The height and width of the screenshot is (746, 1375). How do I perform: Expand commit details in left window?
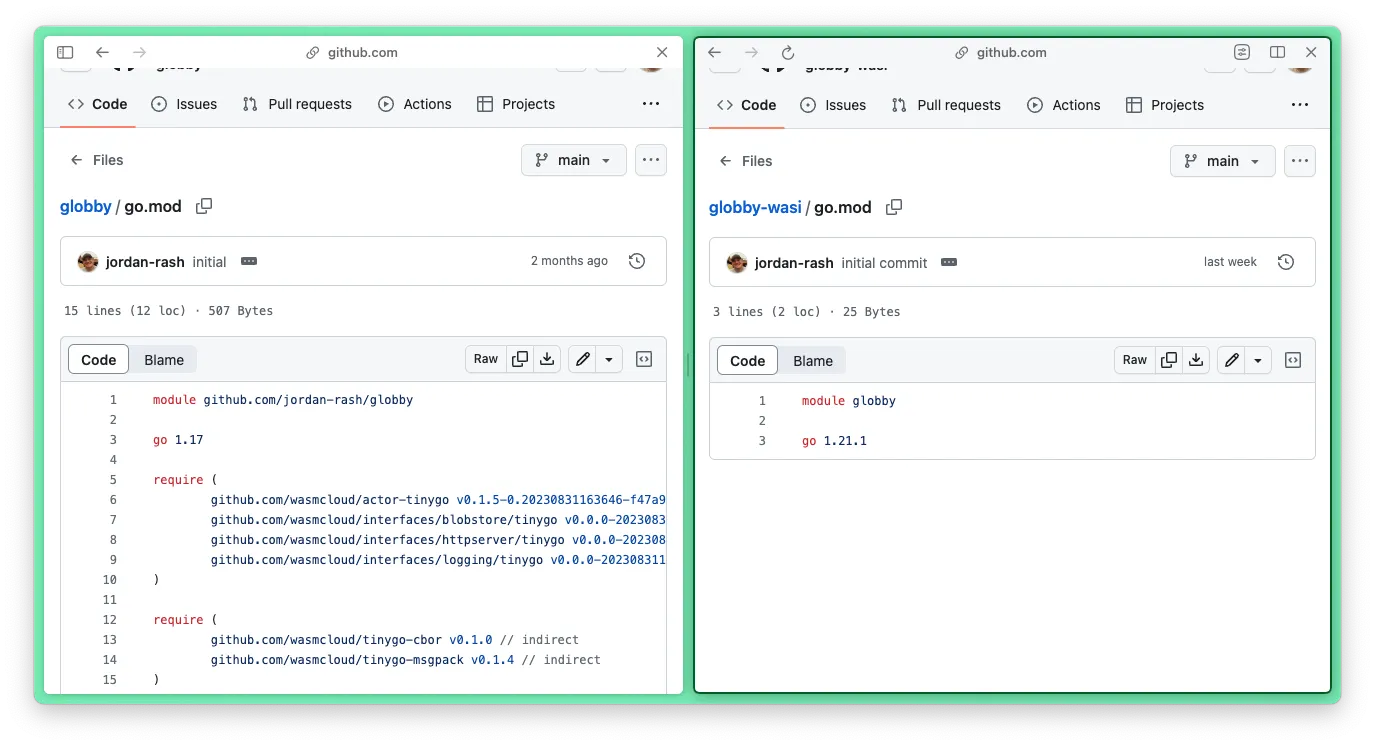pyautogui.click(x=249, y=261)
